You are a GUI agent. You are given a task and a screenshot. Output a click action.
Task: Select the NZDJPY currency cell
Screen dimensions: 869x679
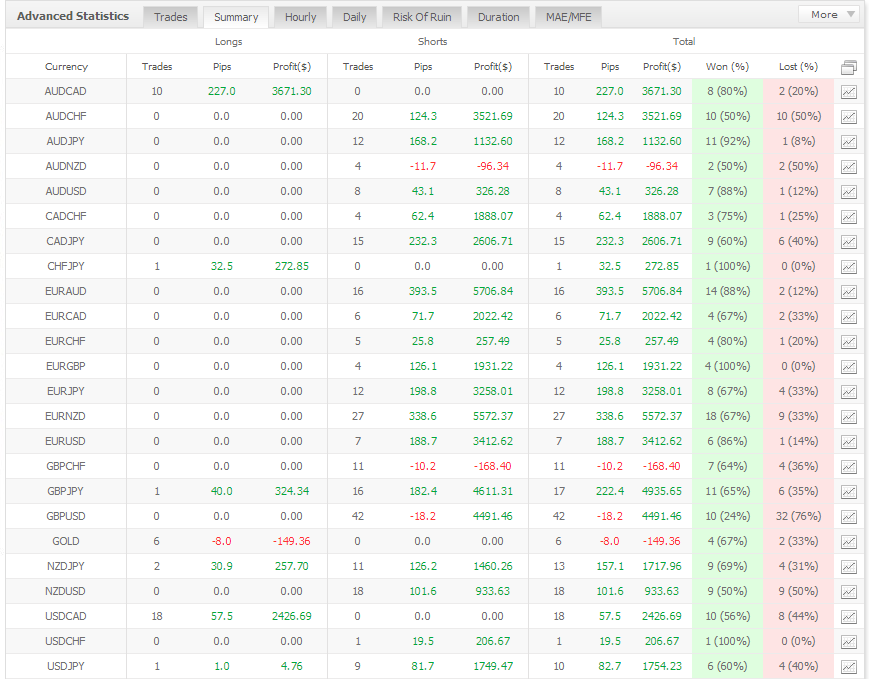pos(65,566)
